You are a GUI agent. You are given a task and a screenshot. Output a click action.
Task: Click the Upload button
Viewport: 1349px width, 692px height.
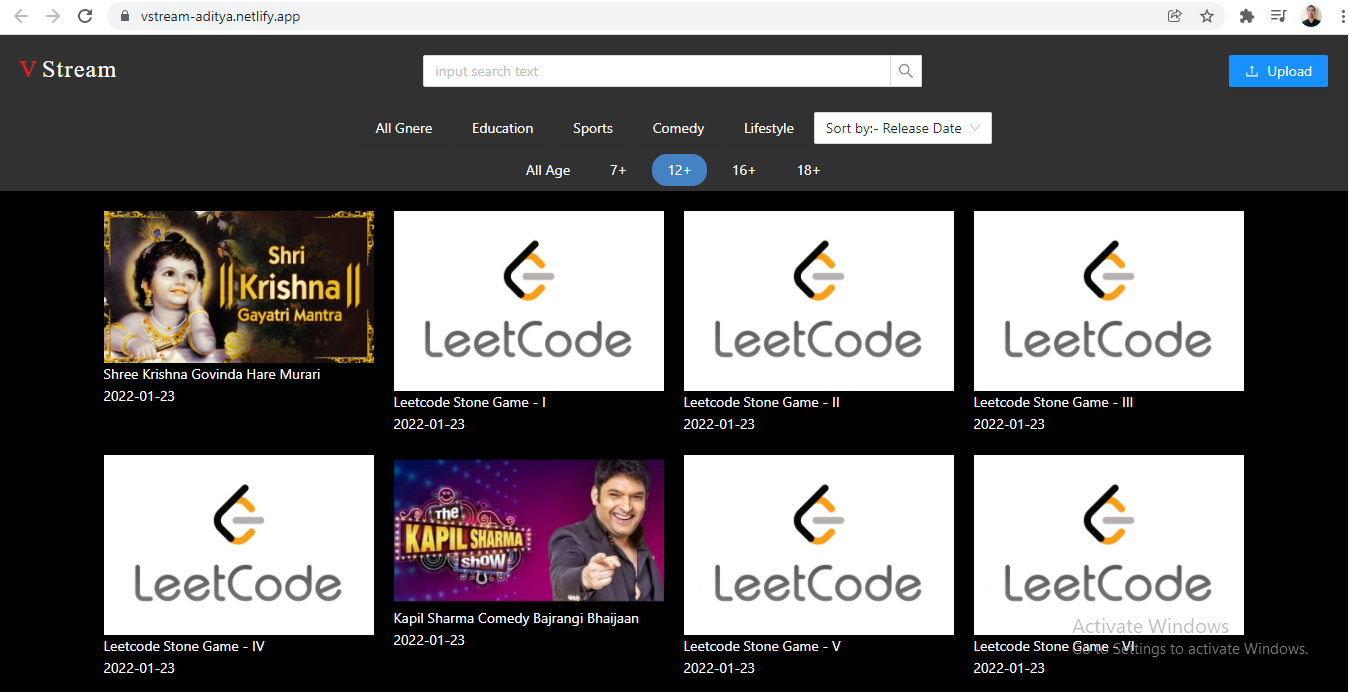[1278, 71]
